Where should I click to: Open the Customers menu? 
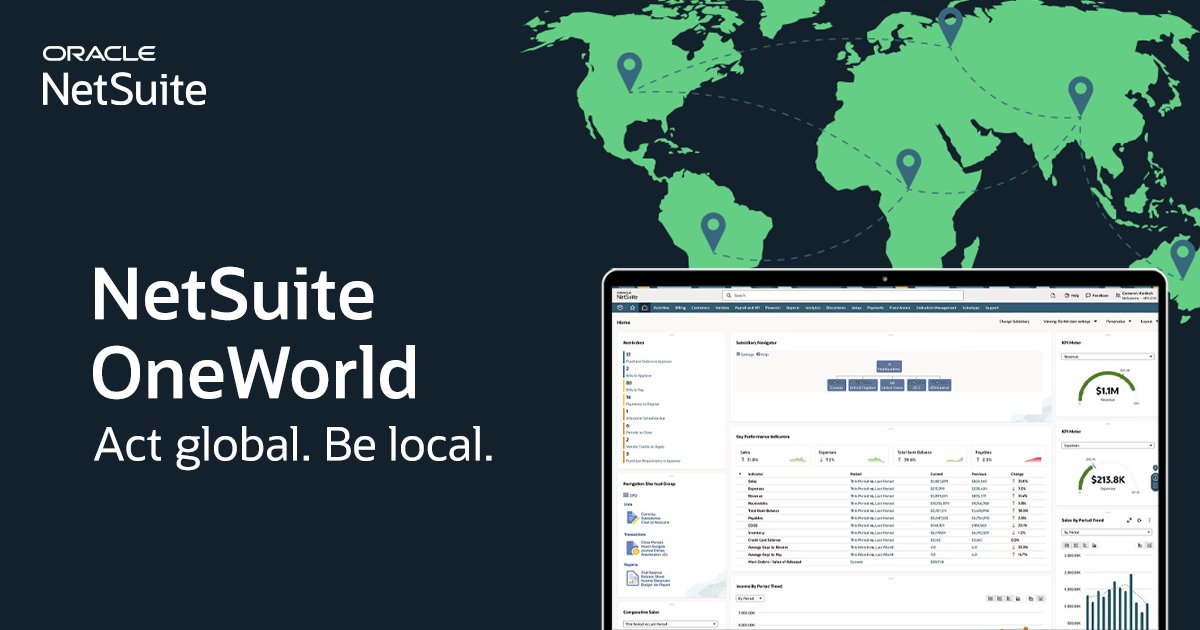[x=700, y=308]
